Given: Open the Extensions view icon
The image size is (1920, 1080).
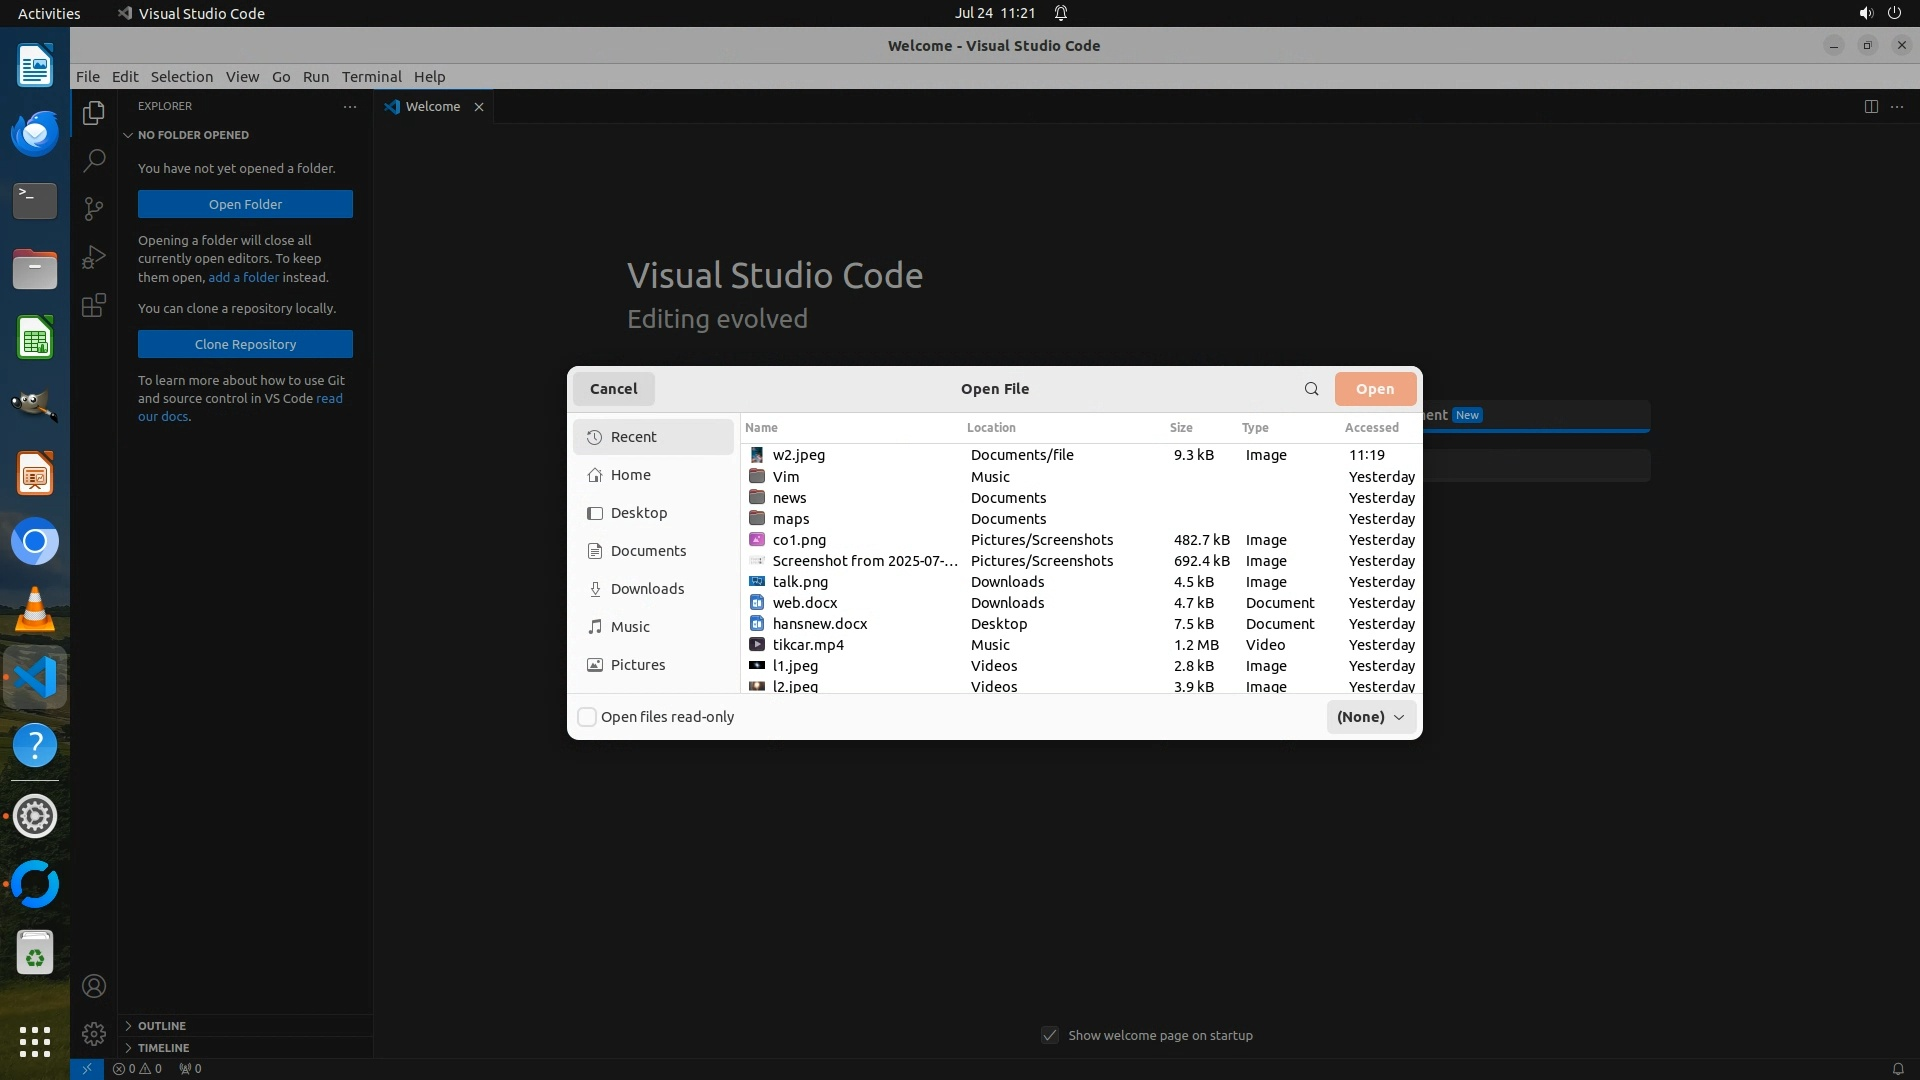Looking at the screenshot, I should (x=94, y=305).
